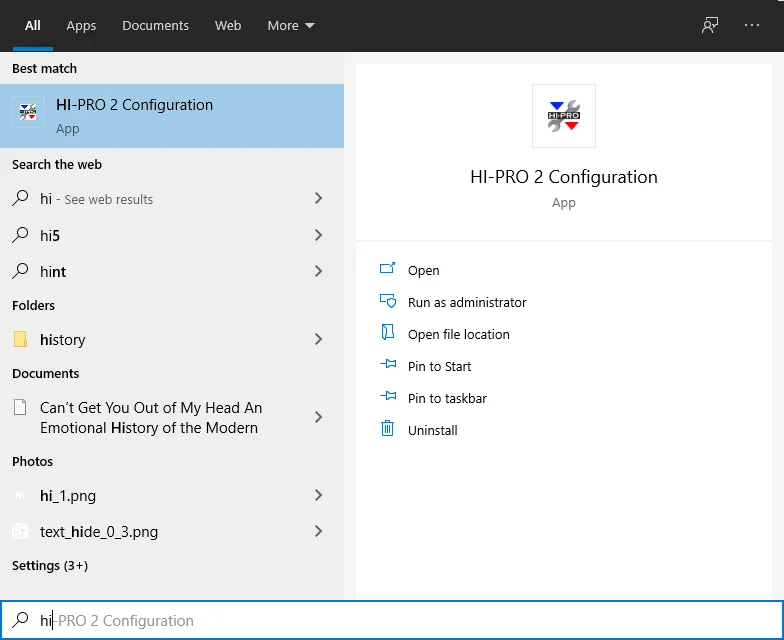
Task: Click the Open action text
Action: (x=424, y=270)
